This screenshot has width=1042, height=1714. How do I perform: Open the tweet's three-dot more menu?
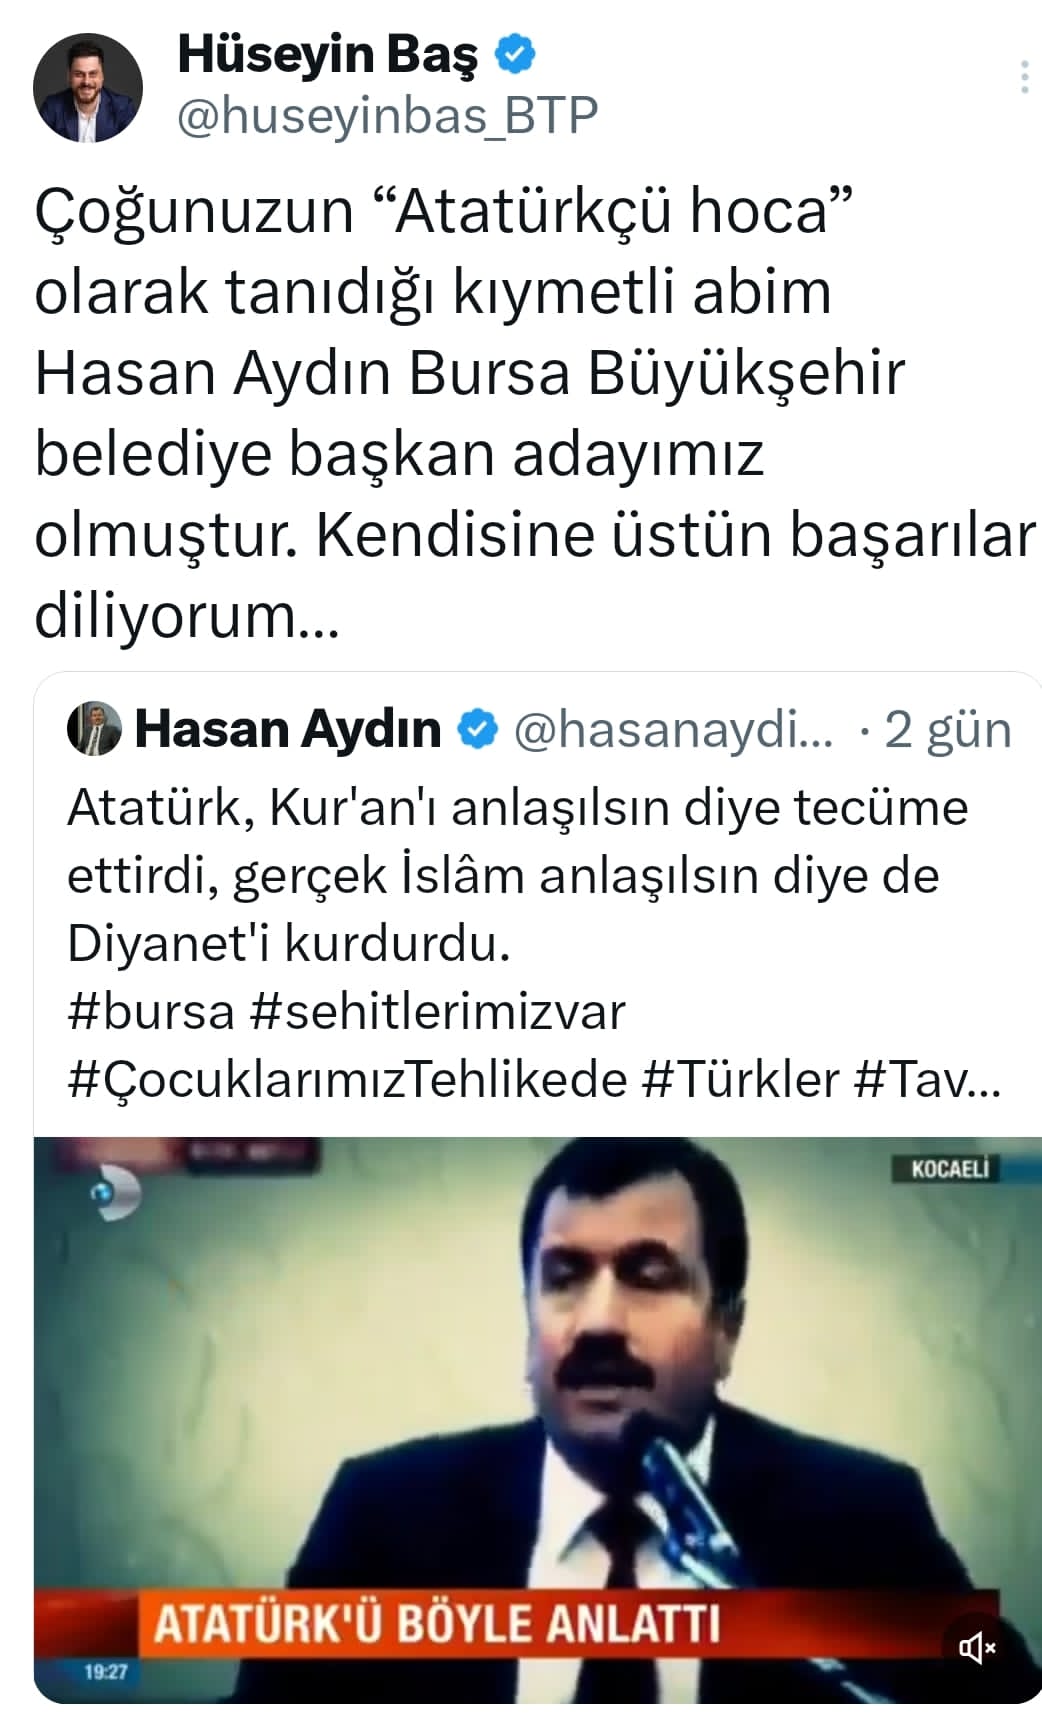1024,78
